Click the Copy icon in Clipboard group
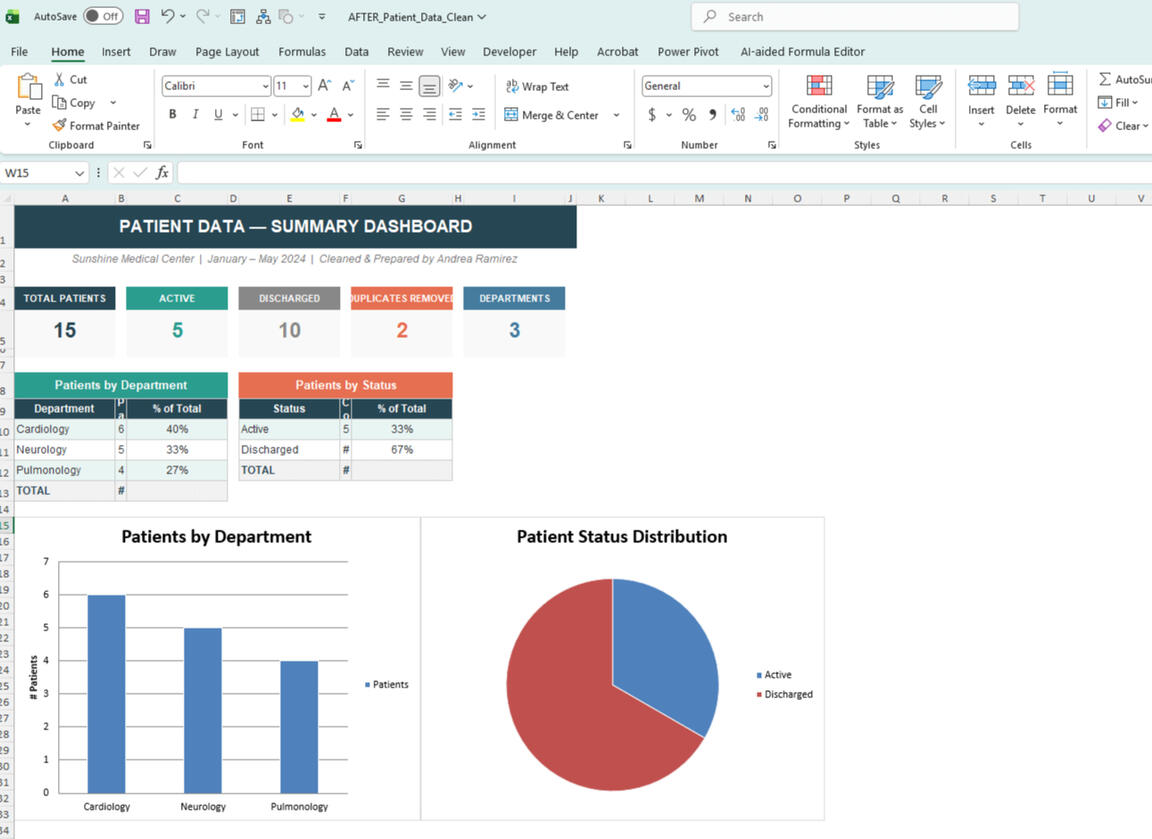1152x839 pixels. point(60,102)
